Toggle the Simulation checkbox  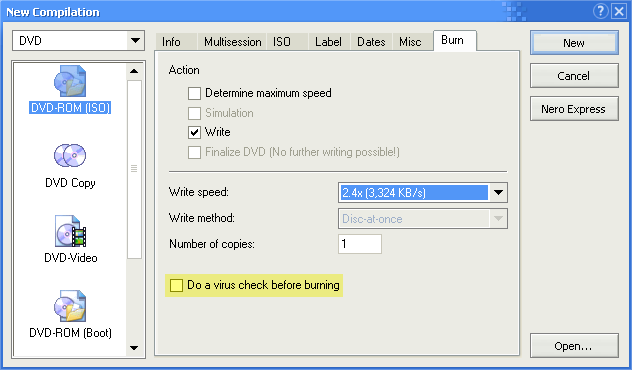pos(194,113)
